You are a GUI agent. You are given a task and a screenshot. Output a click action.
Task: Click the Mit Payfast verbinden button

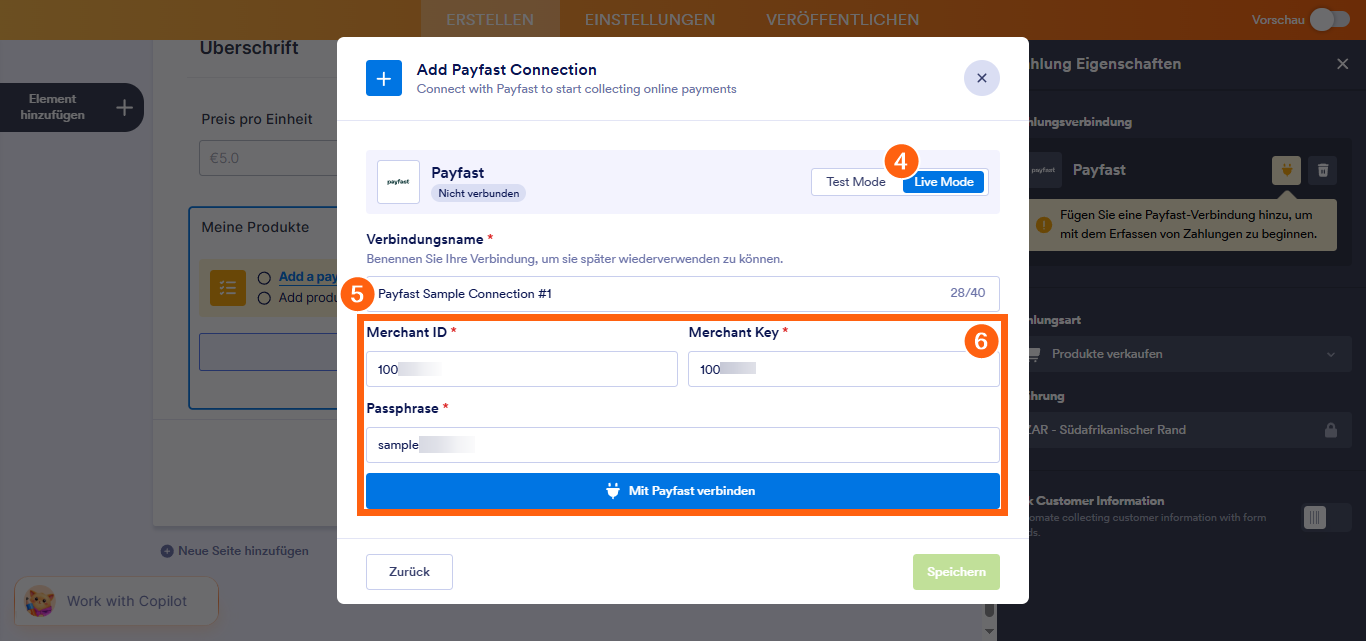(682, 491)
